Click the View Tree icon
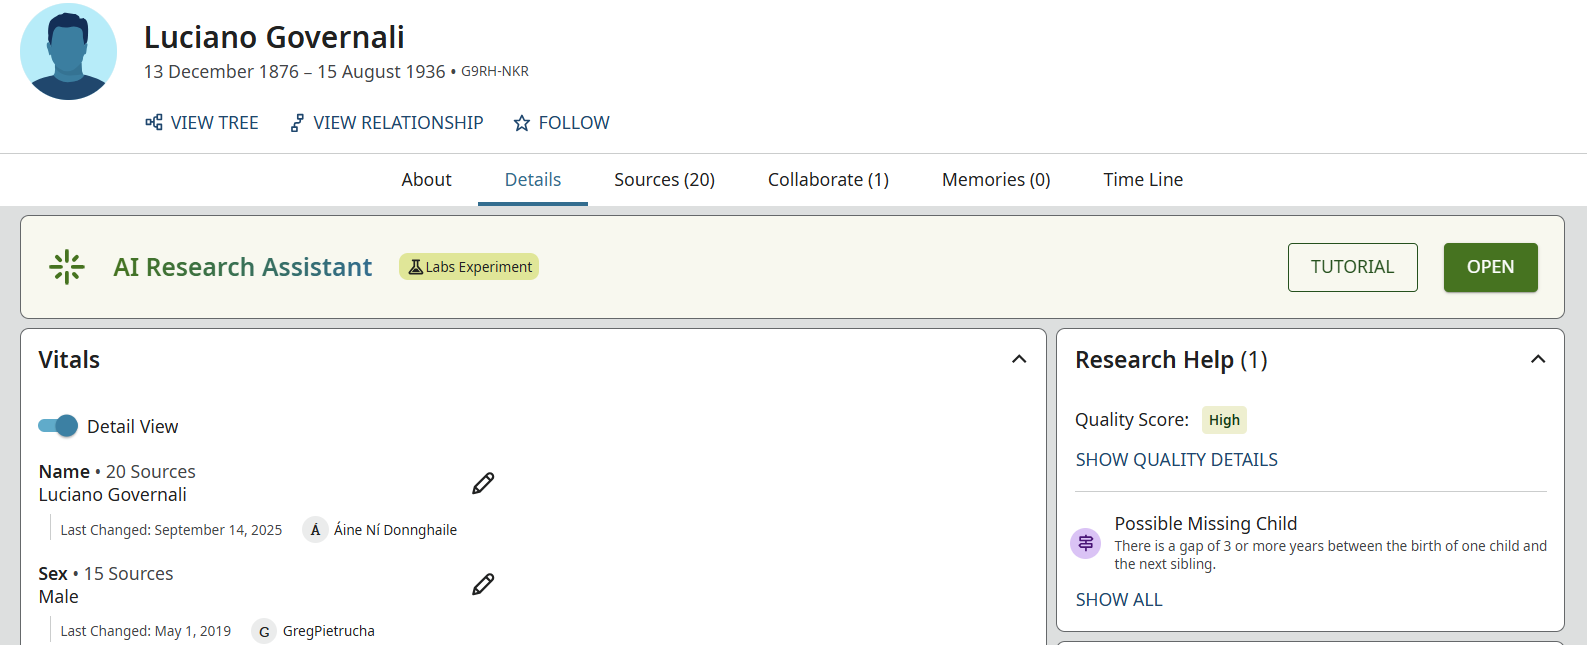Image resolution: width=1587 pixels, height=645 pixels. (x=154, y=122)
